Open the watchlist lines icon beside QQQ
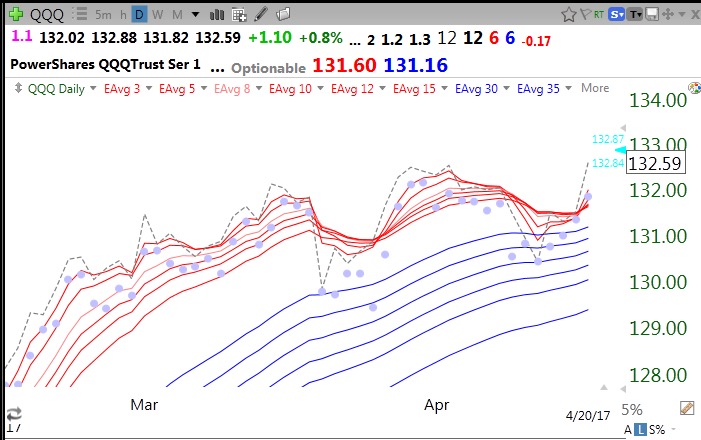The image size is (701, 440). pyautogui.click(x=80, y=14)
